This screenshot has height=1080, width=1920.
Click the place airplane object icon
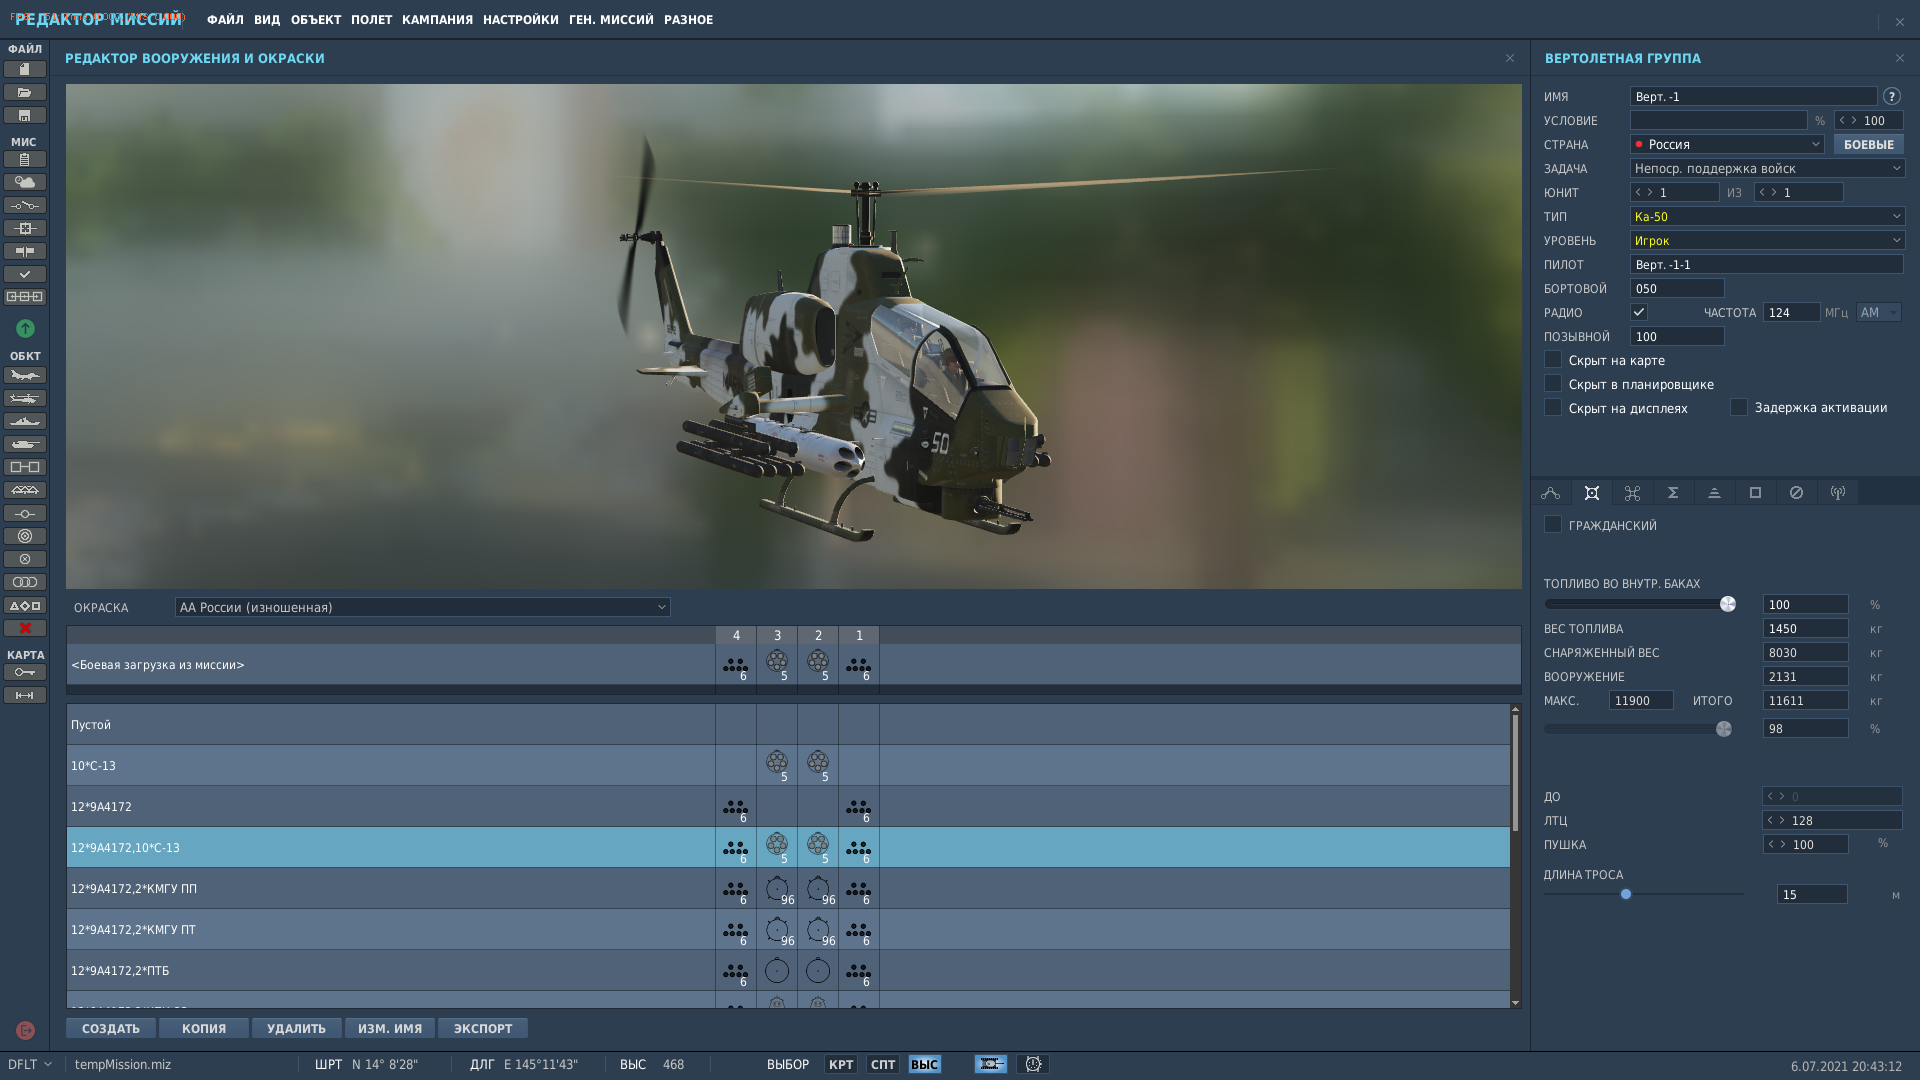point(25,375)
